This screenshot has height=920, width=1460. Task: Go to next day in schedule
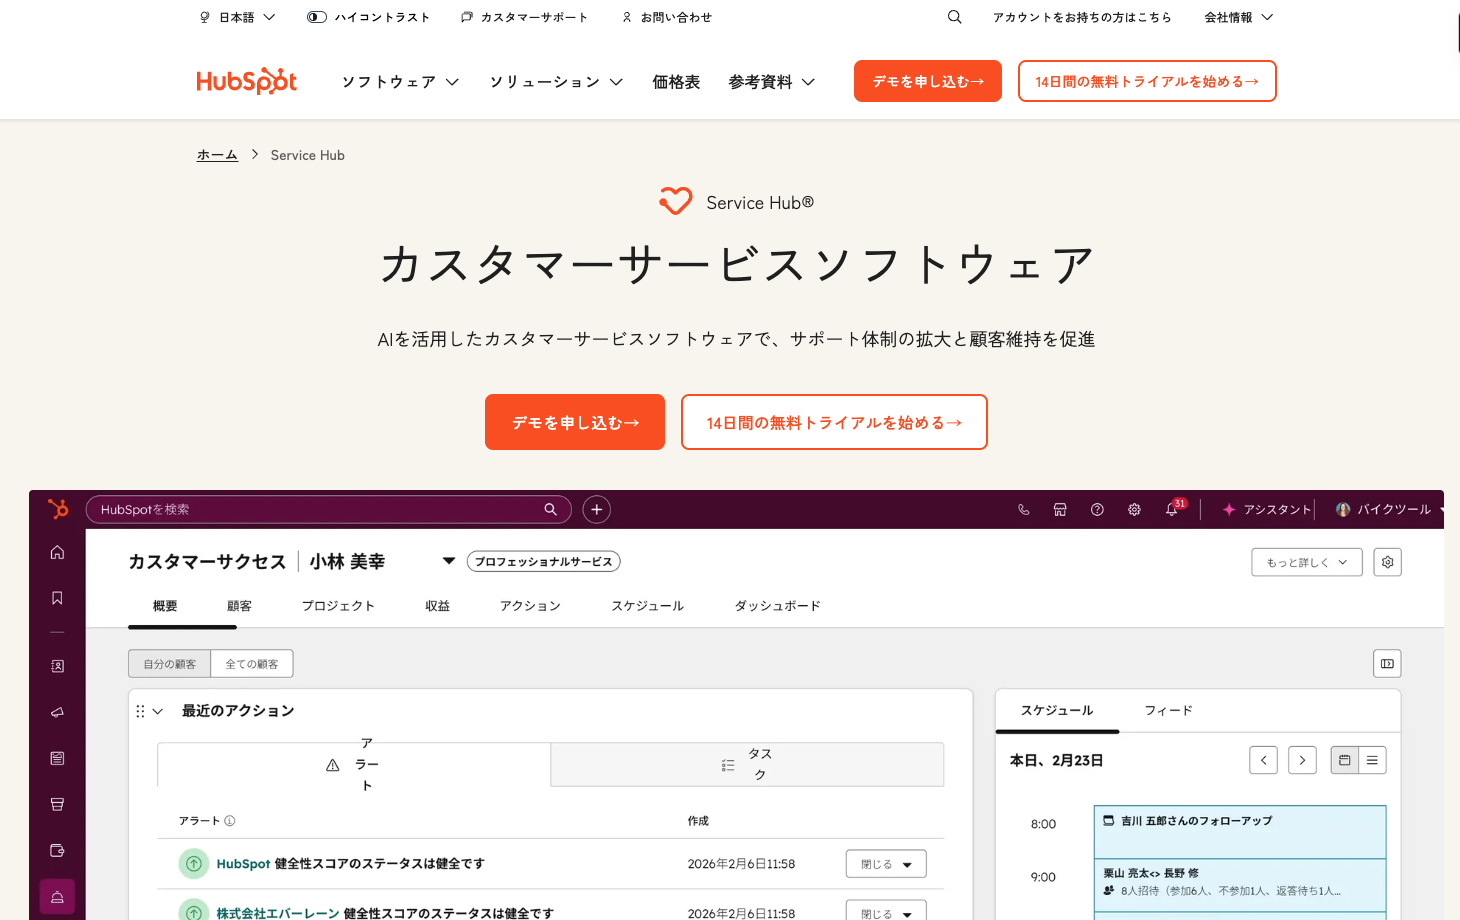(x=1302, y=760)
